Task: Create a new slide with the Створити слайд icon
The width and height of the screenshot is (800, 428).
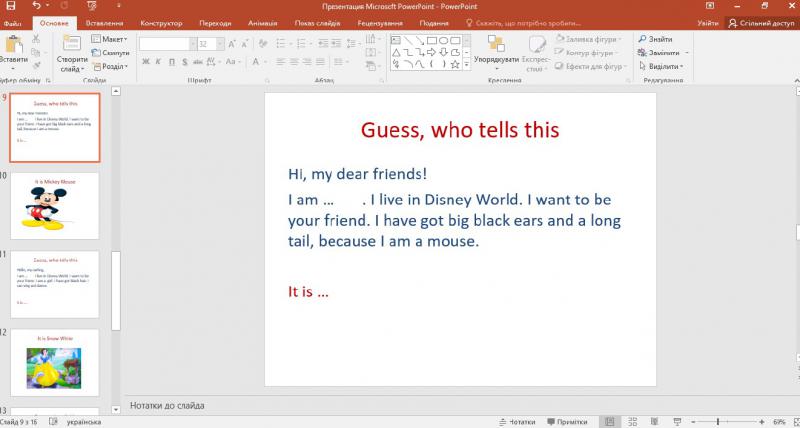Action: tap(71, 43)
